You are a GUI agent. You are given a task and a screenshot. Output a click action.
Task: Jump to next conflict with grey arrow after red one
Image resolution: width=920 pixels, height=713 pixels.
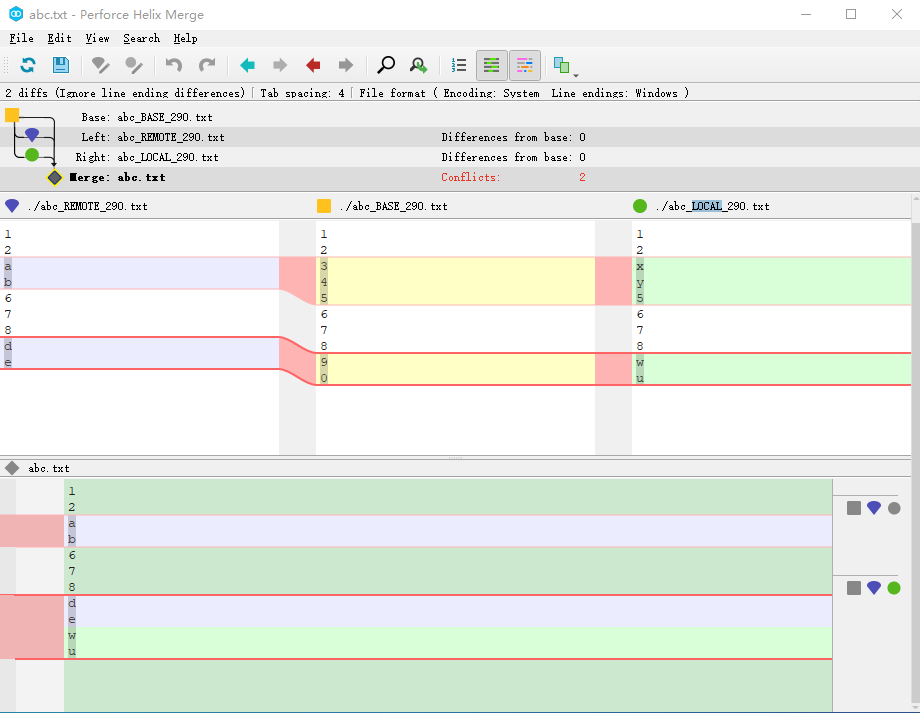[346, 65]
